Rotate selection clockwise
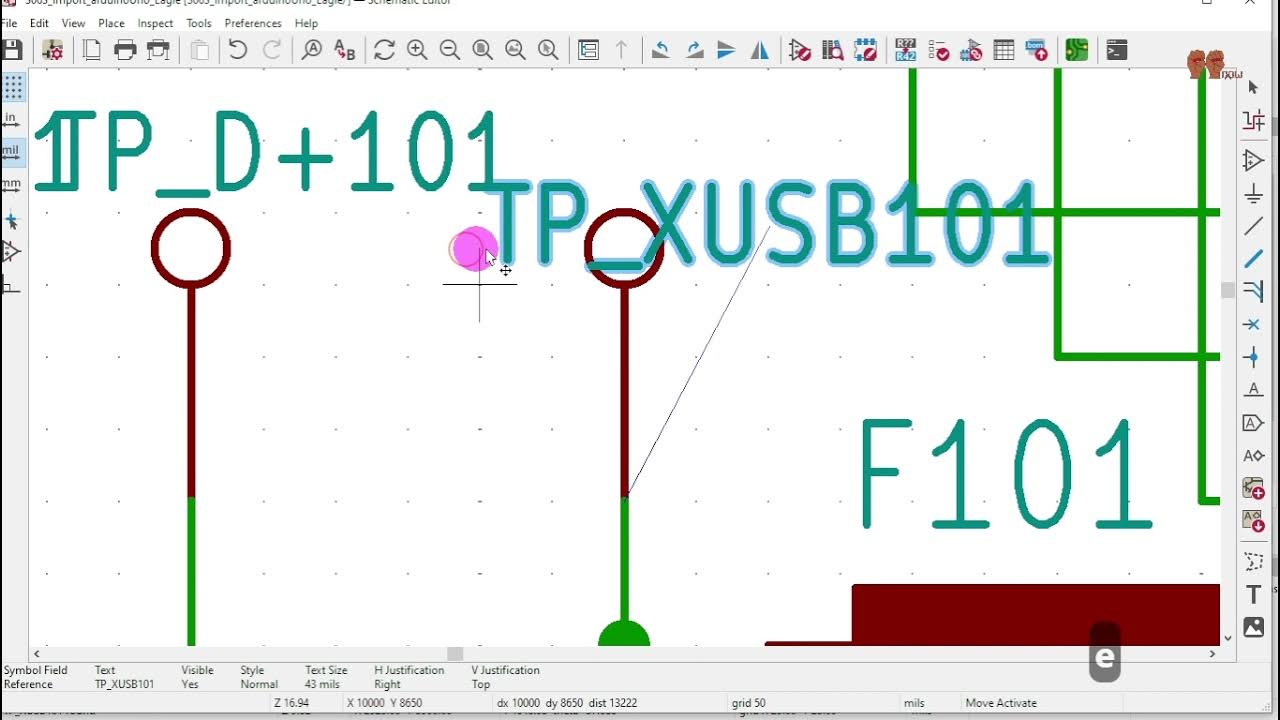Viewport: 1280px width, 720px height. click(694, 50)
